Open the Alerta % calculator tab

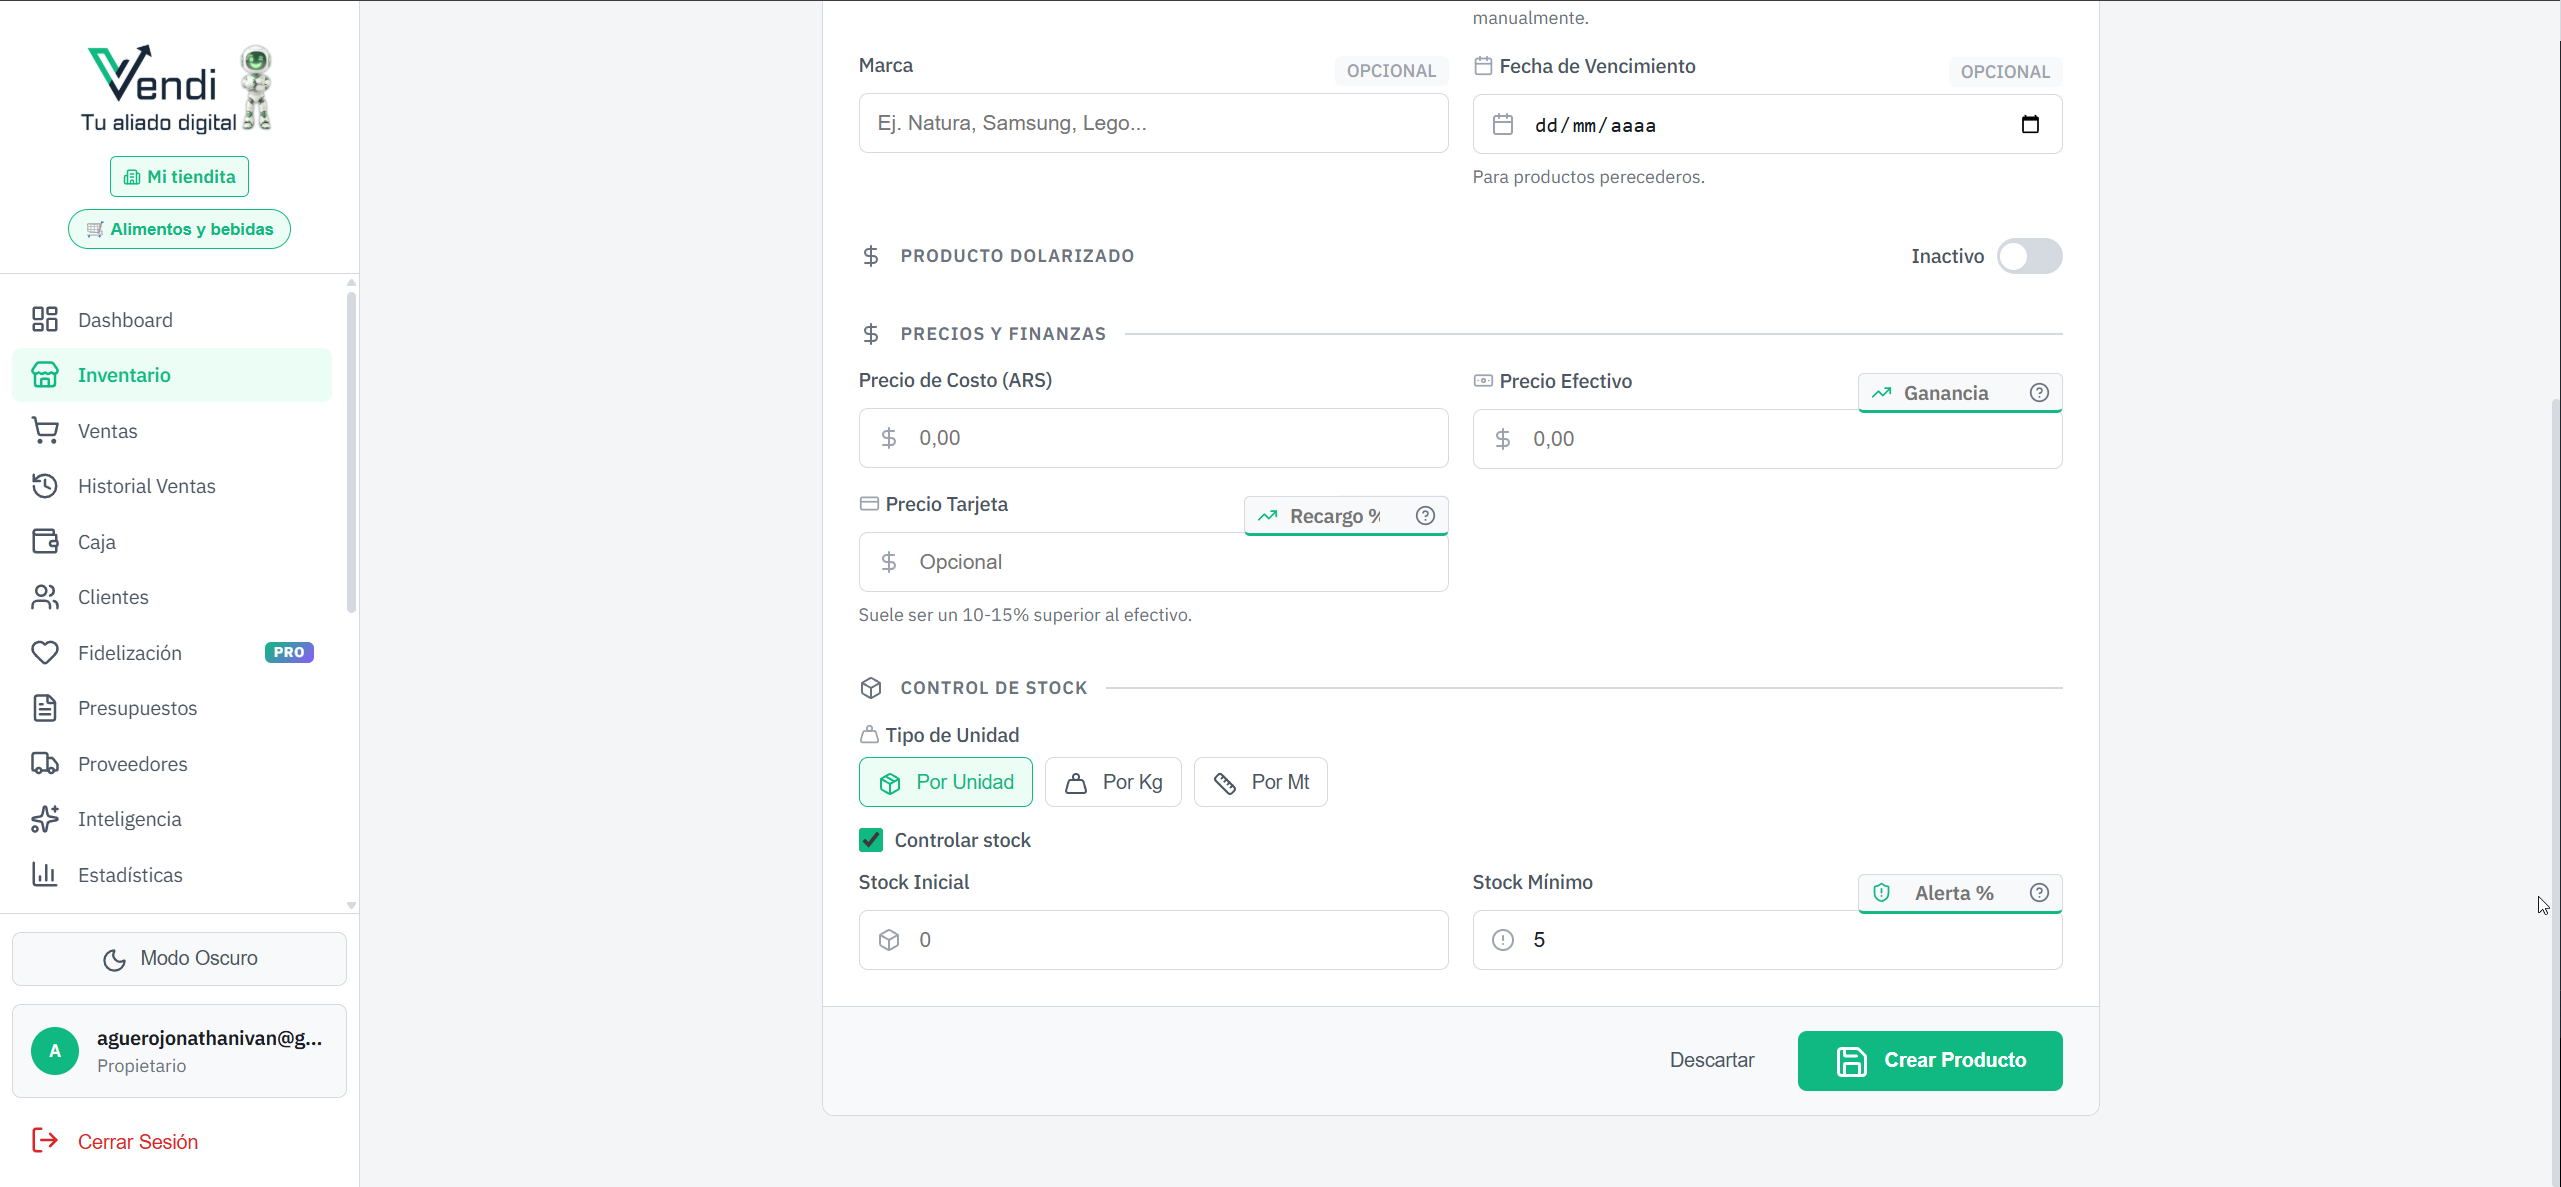coord(1953,893)
